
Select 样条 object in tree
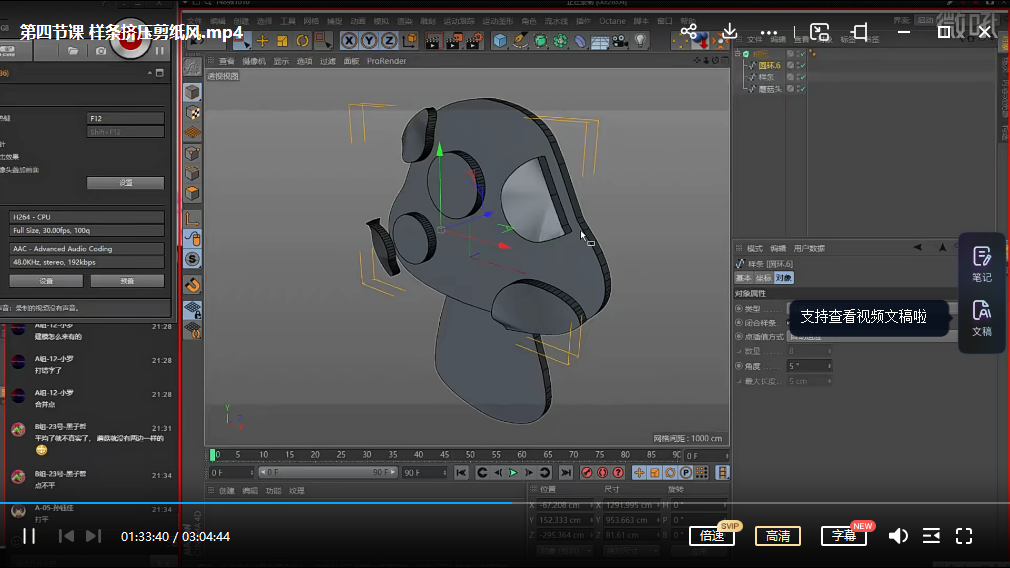(x=766, y=77)
